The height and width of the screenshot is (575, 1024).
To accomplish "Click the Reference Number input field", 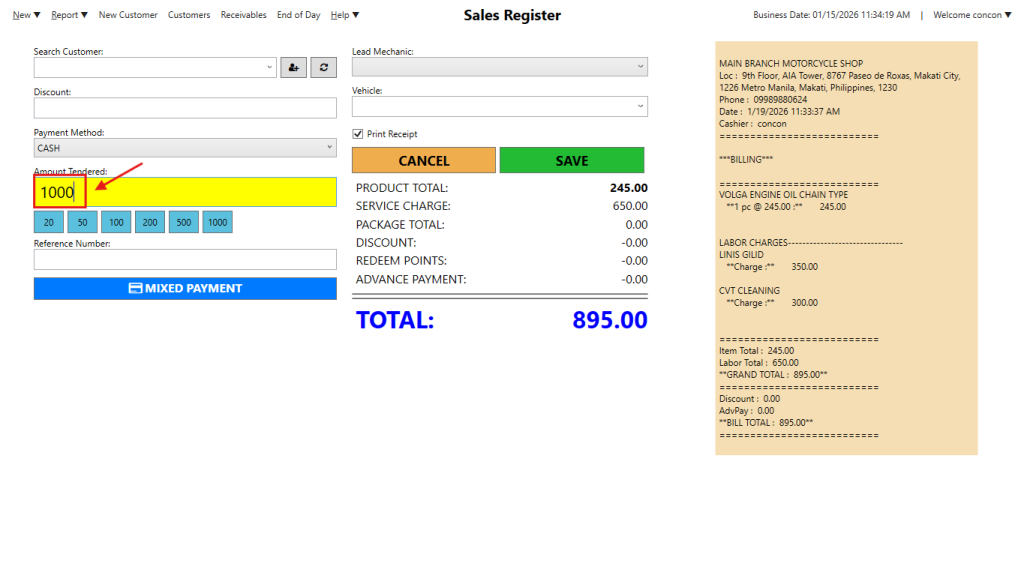I will pyautogui.click(x=185, y=259).
